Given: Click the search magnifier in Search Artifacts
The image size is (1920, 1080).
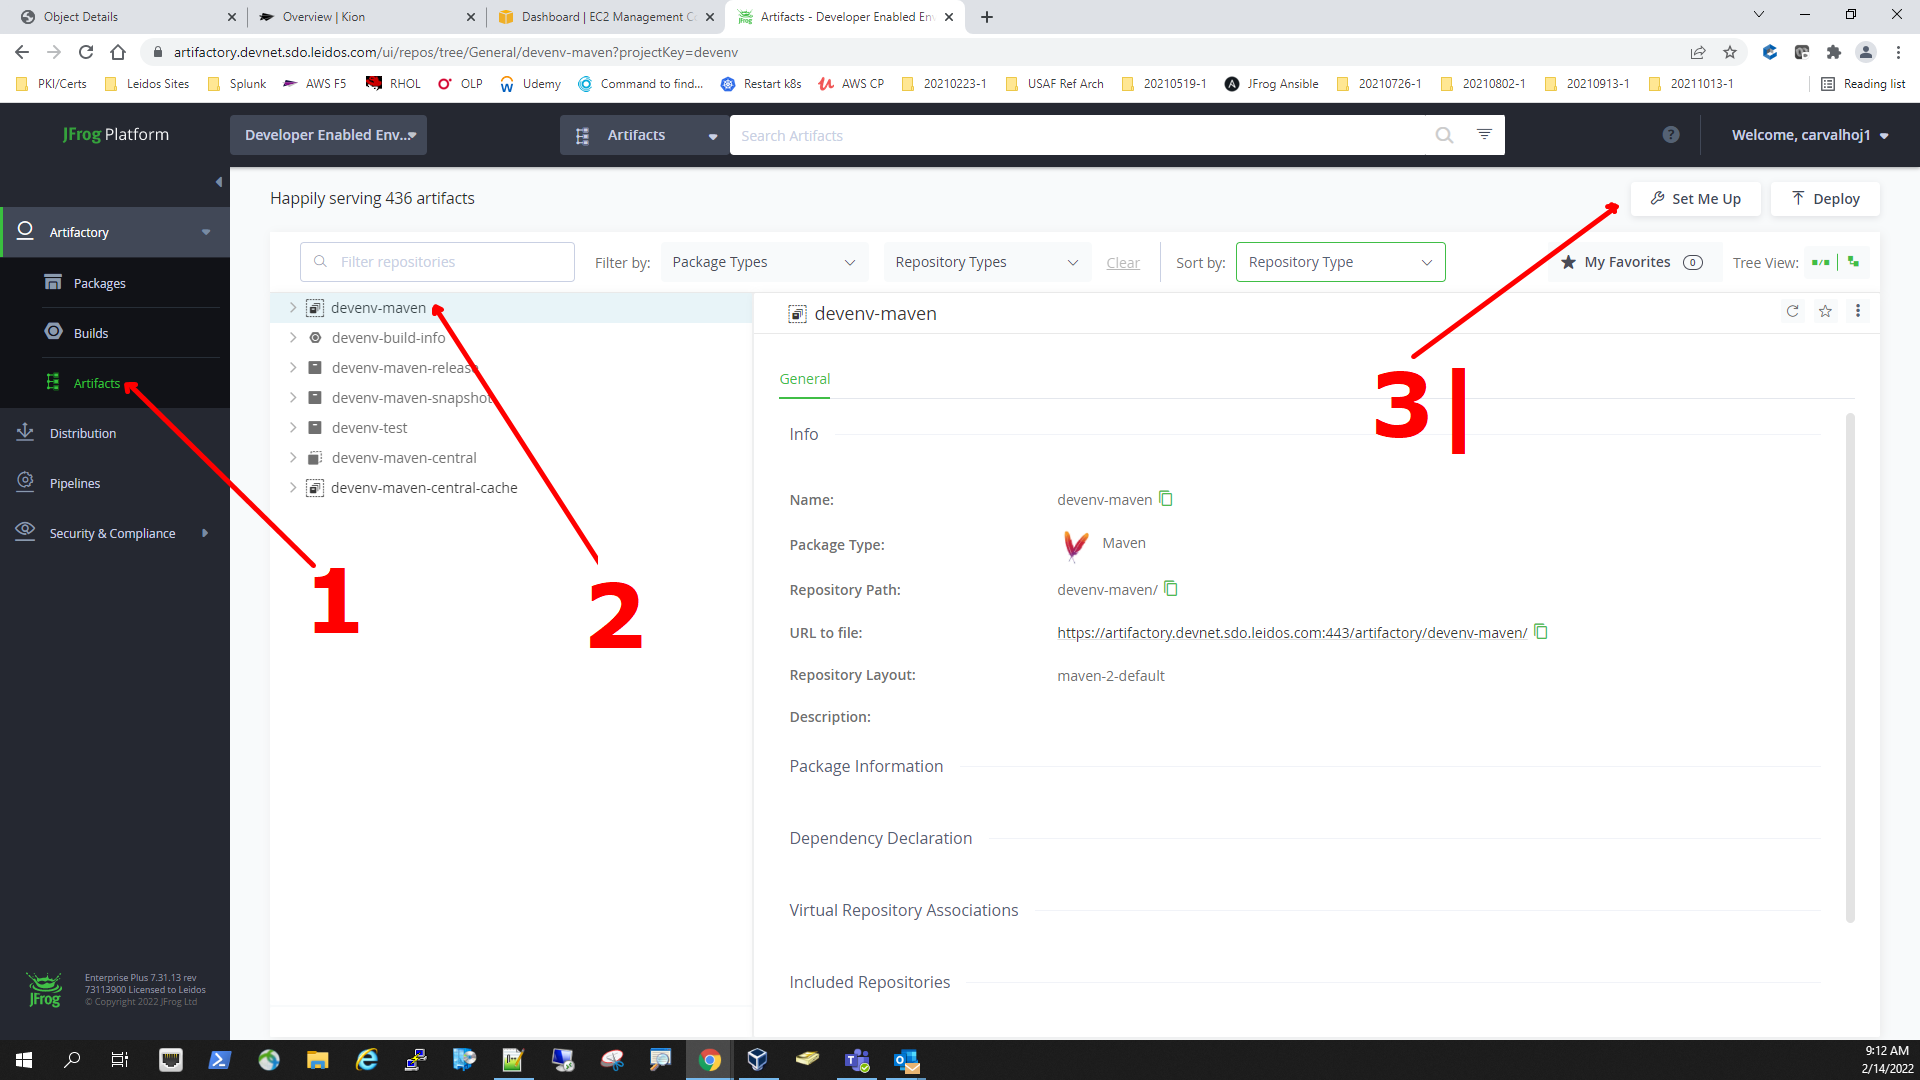Looking at the screenshot, I should [1444, 135].
